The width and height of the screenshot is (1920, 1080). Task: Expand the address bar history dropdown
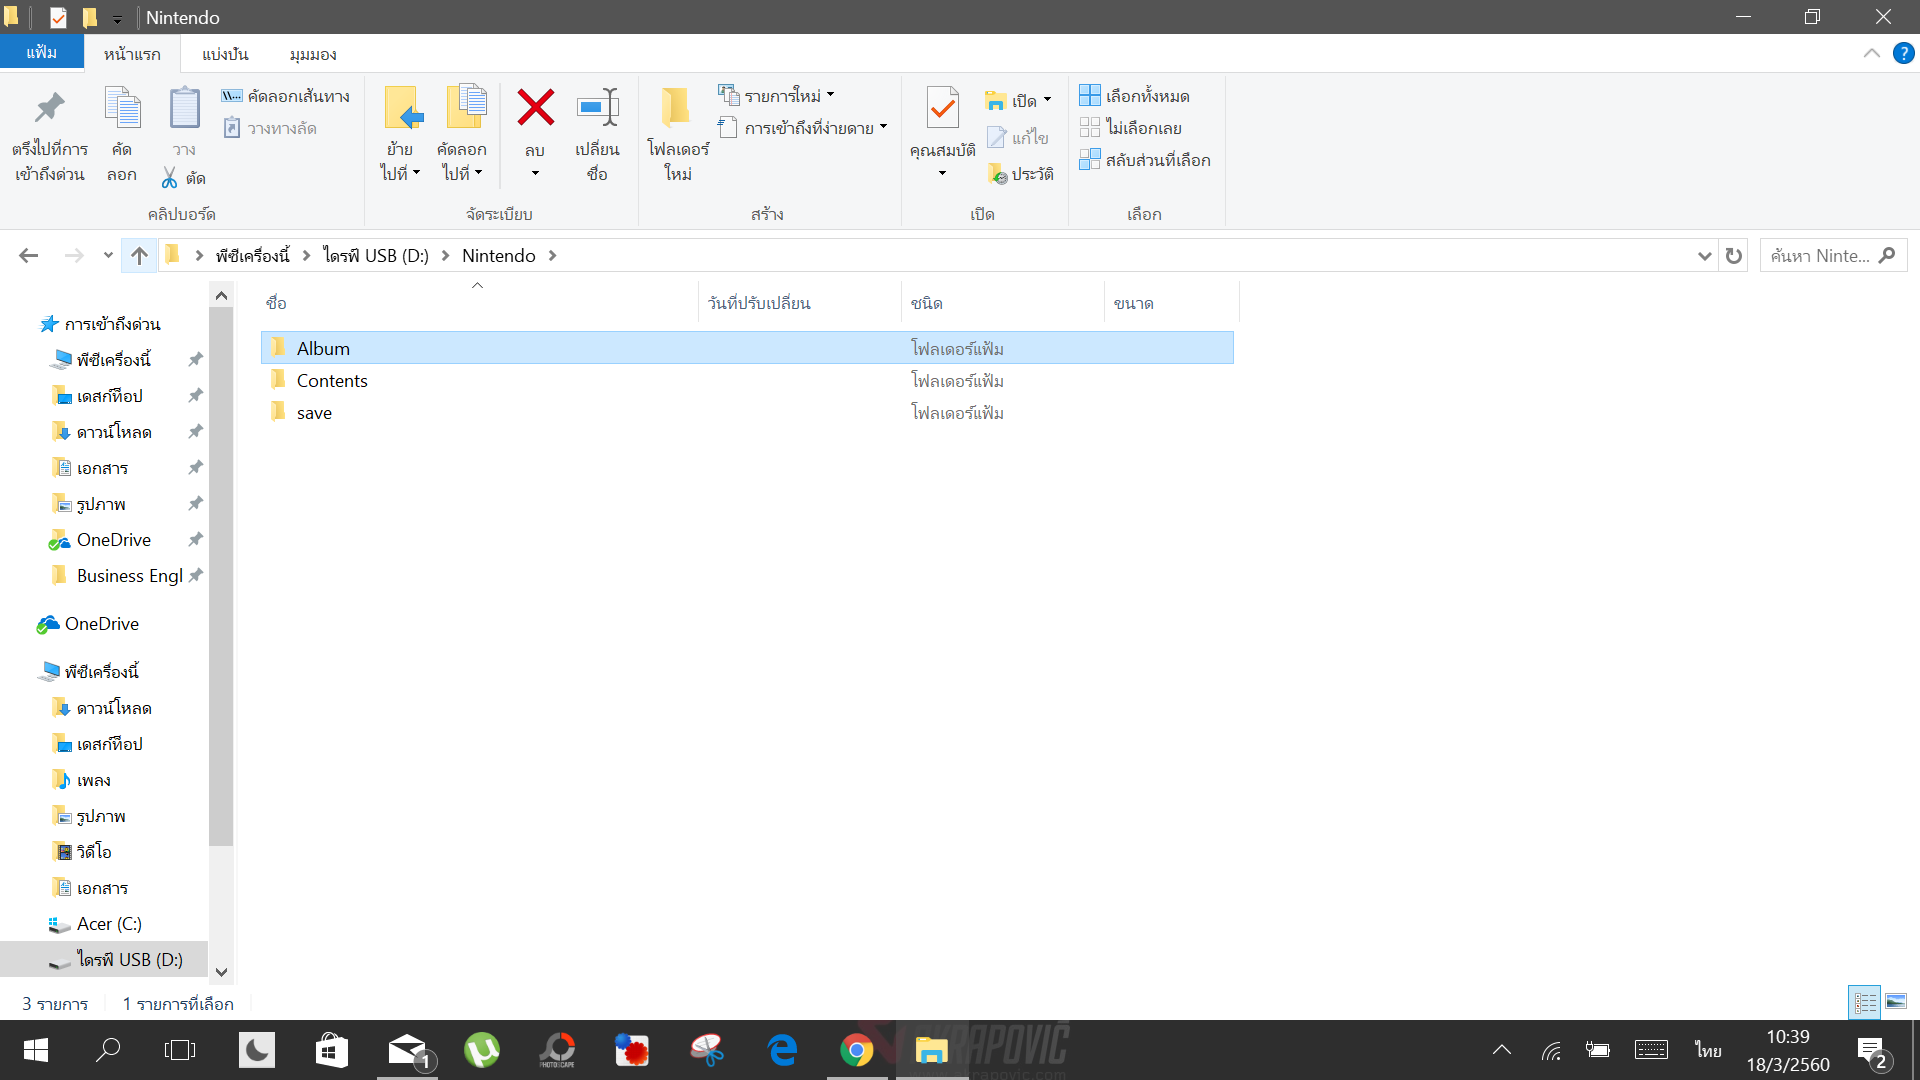pos(1705,256)
